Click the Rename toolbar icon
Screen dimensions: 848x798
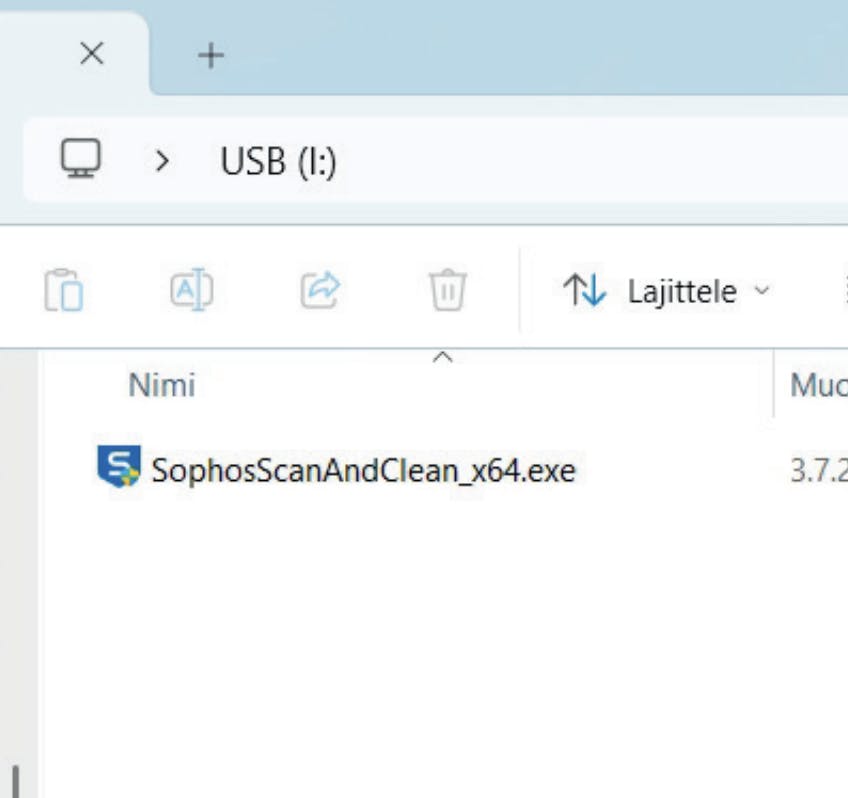(x=191, y=290)
